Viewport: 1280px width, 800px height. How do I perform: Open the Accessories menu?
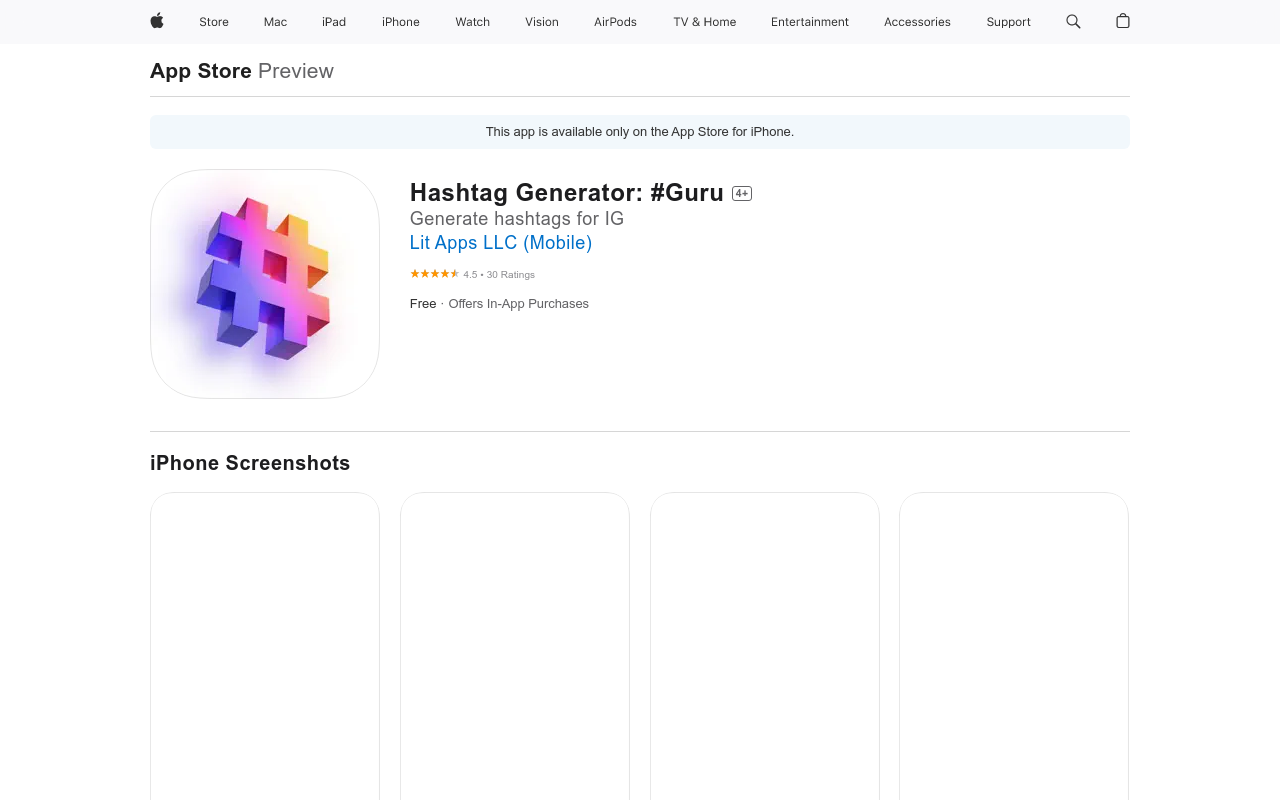tap(917, 22)
